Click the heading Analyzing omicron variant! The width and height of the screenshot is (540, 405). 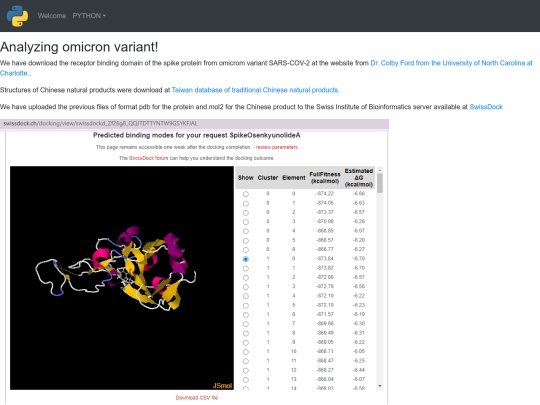tap(79, 47)
